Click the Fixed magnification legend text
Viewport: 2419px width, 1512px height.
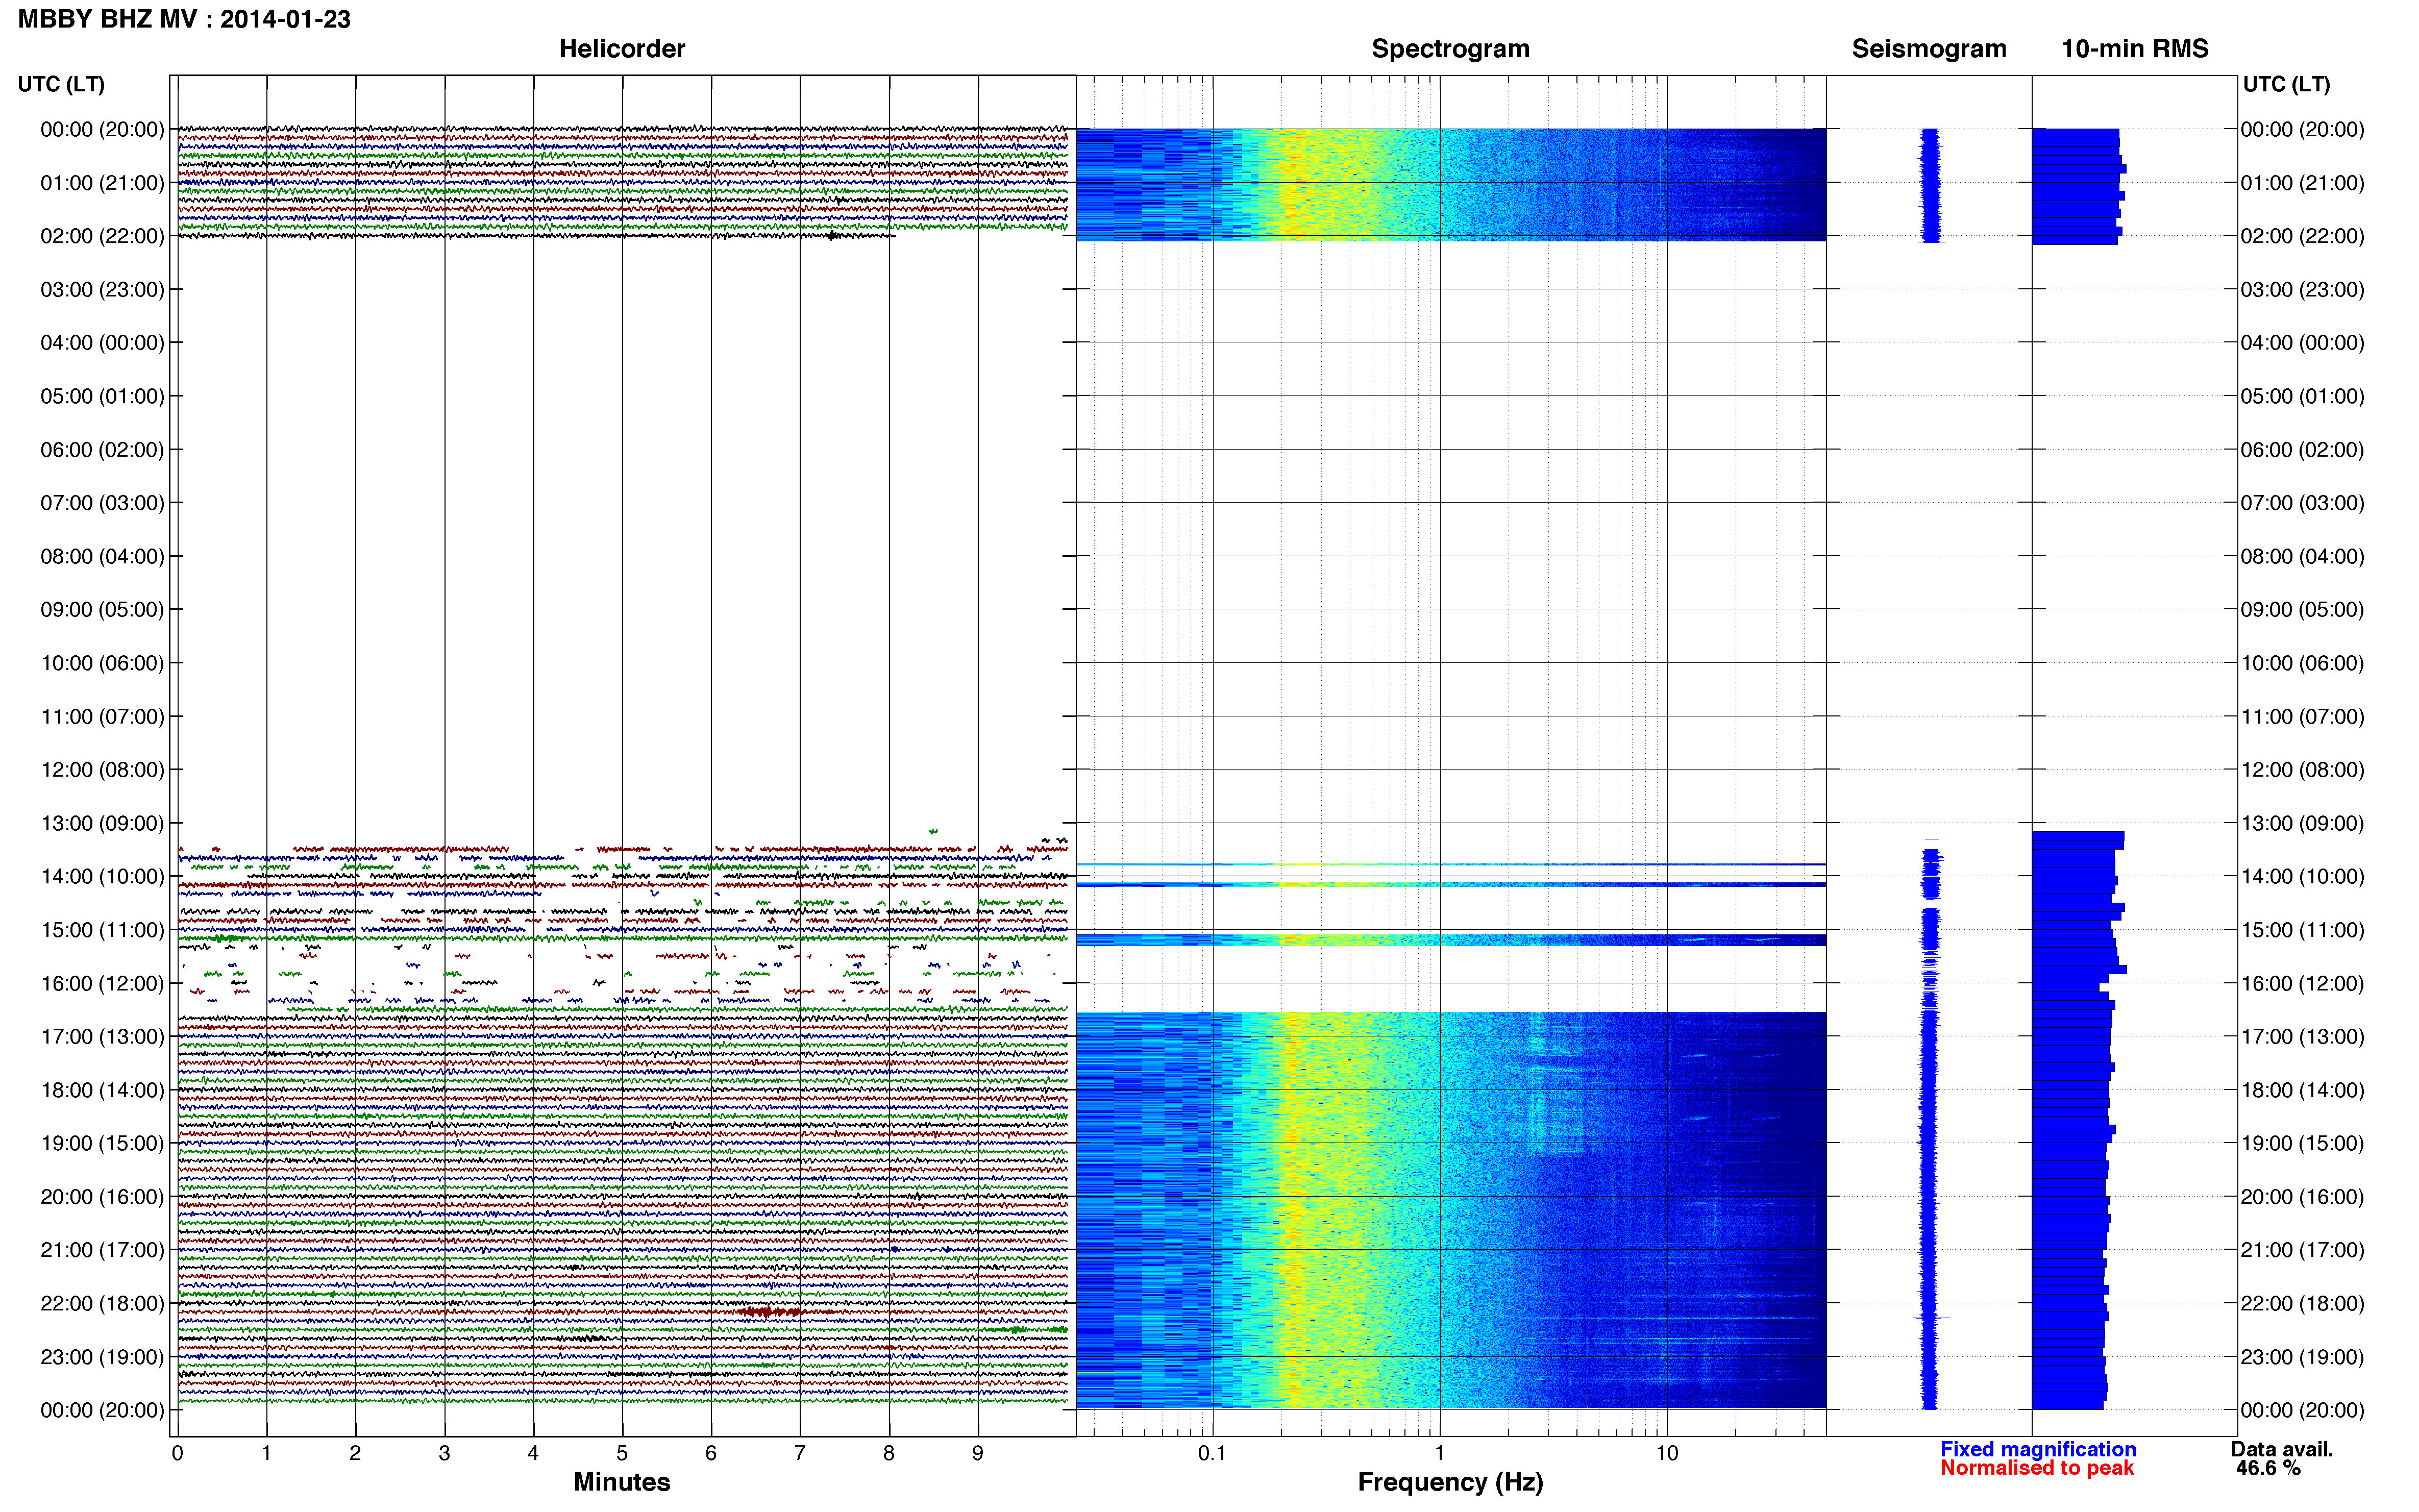tap(2038, 1449)
